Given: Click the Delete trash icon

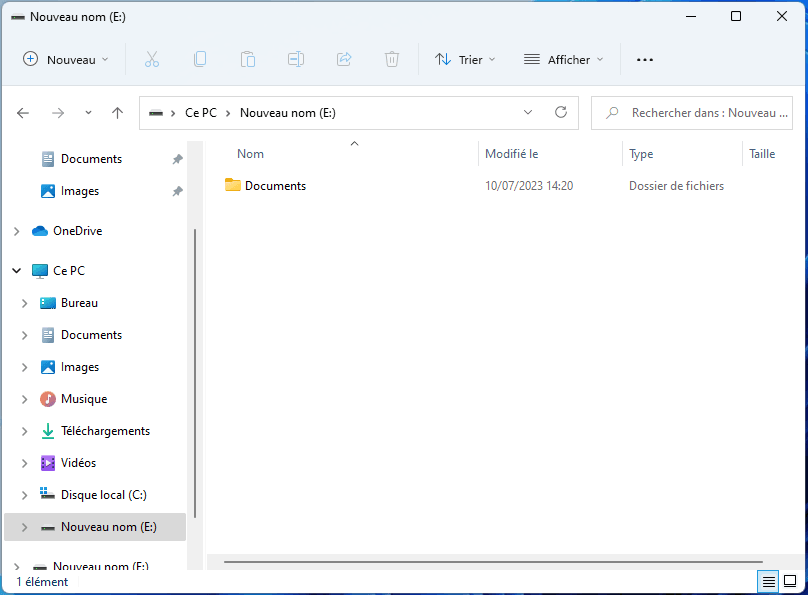Looking at the screenshot, I should tap(392, 60).
